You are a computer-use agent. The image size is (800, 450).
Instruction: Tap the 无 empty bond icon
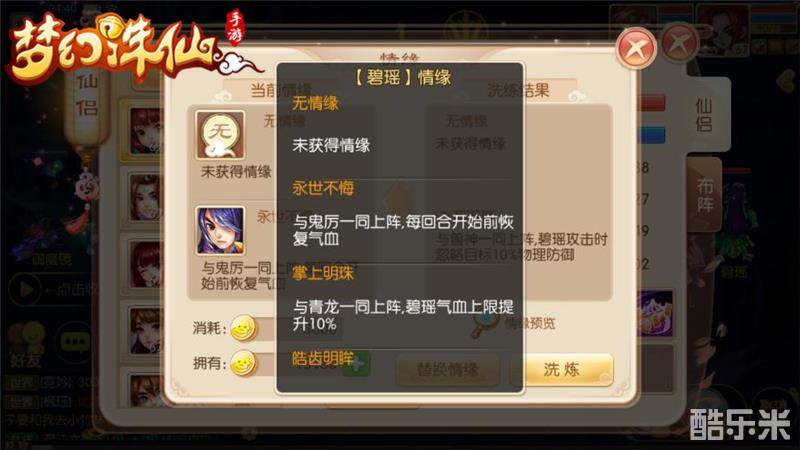coord(220,135)
